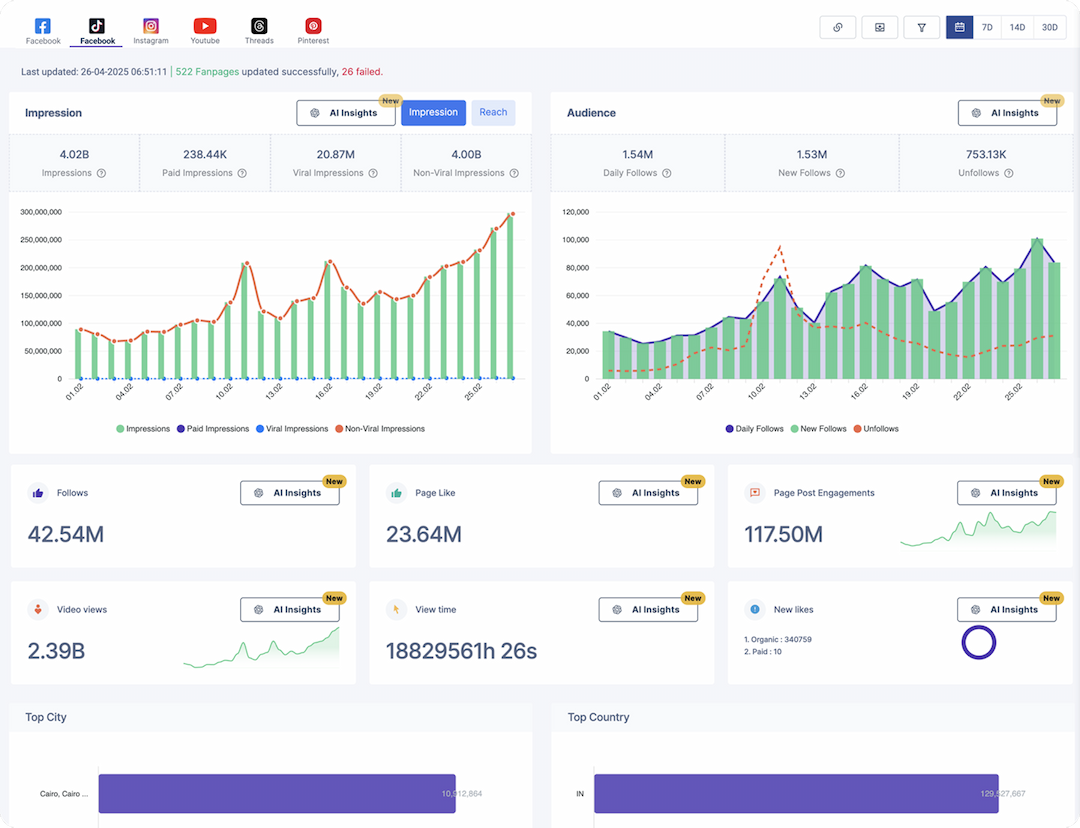Click the info icon next to Paid Impressions

(x=242, y=173)
